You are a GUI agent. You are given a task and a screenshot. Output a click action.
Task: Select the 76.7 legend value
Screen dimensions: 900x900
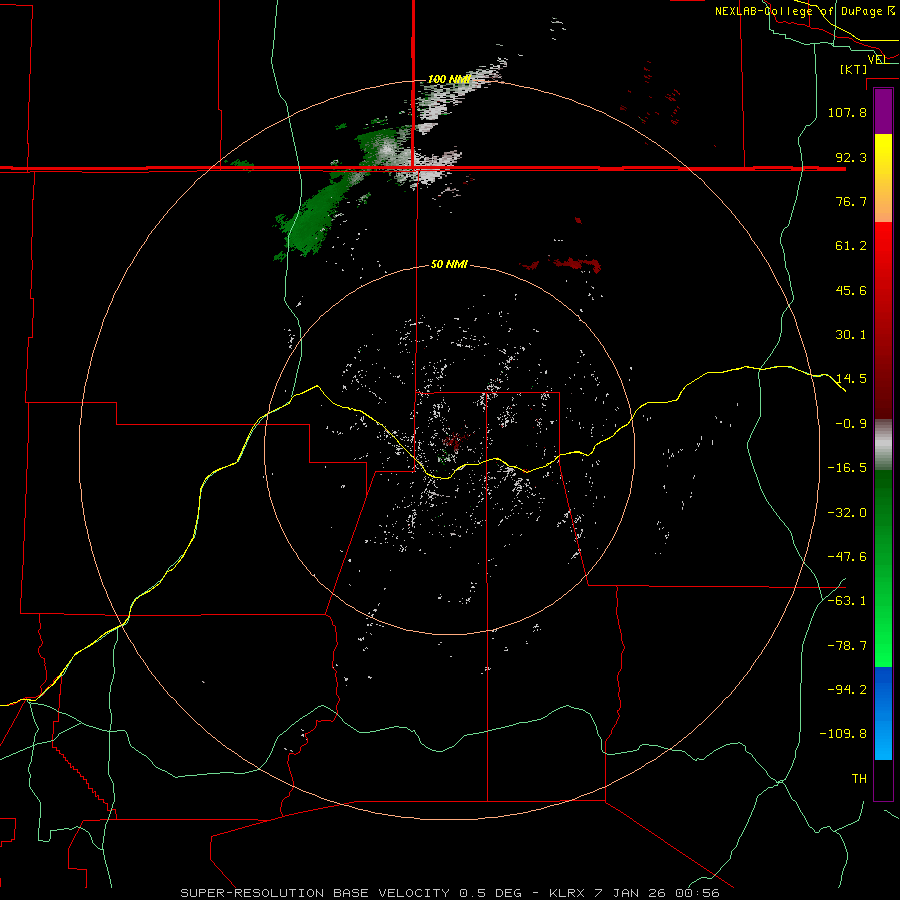[851, 201]
